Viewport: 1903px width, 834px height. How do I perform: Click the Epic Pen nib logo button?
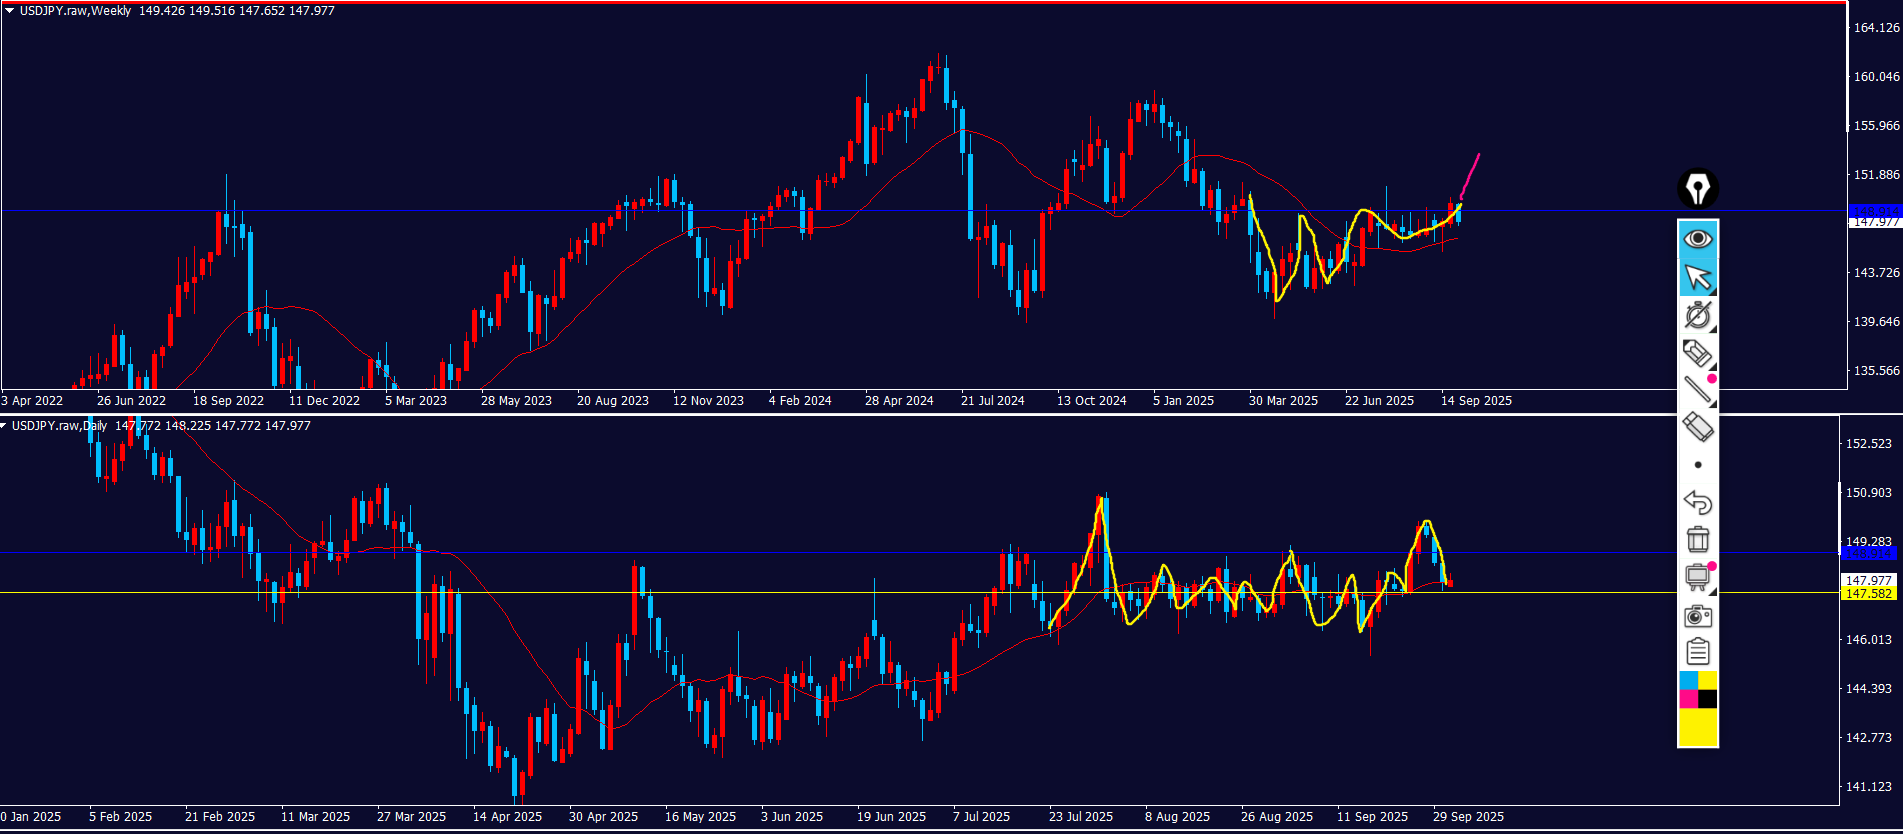click(1697, 189)
